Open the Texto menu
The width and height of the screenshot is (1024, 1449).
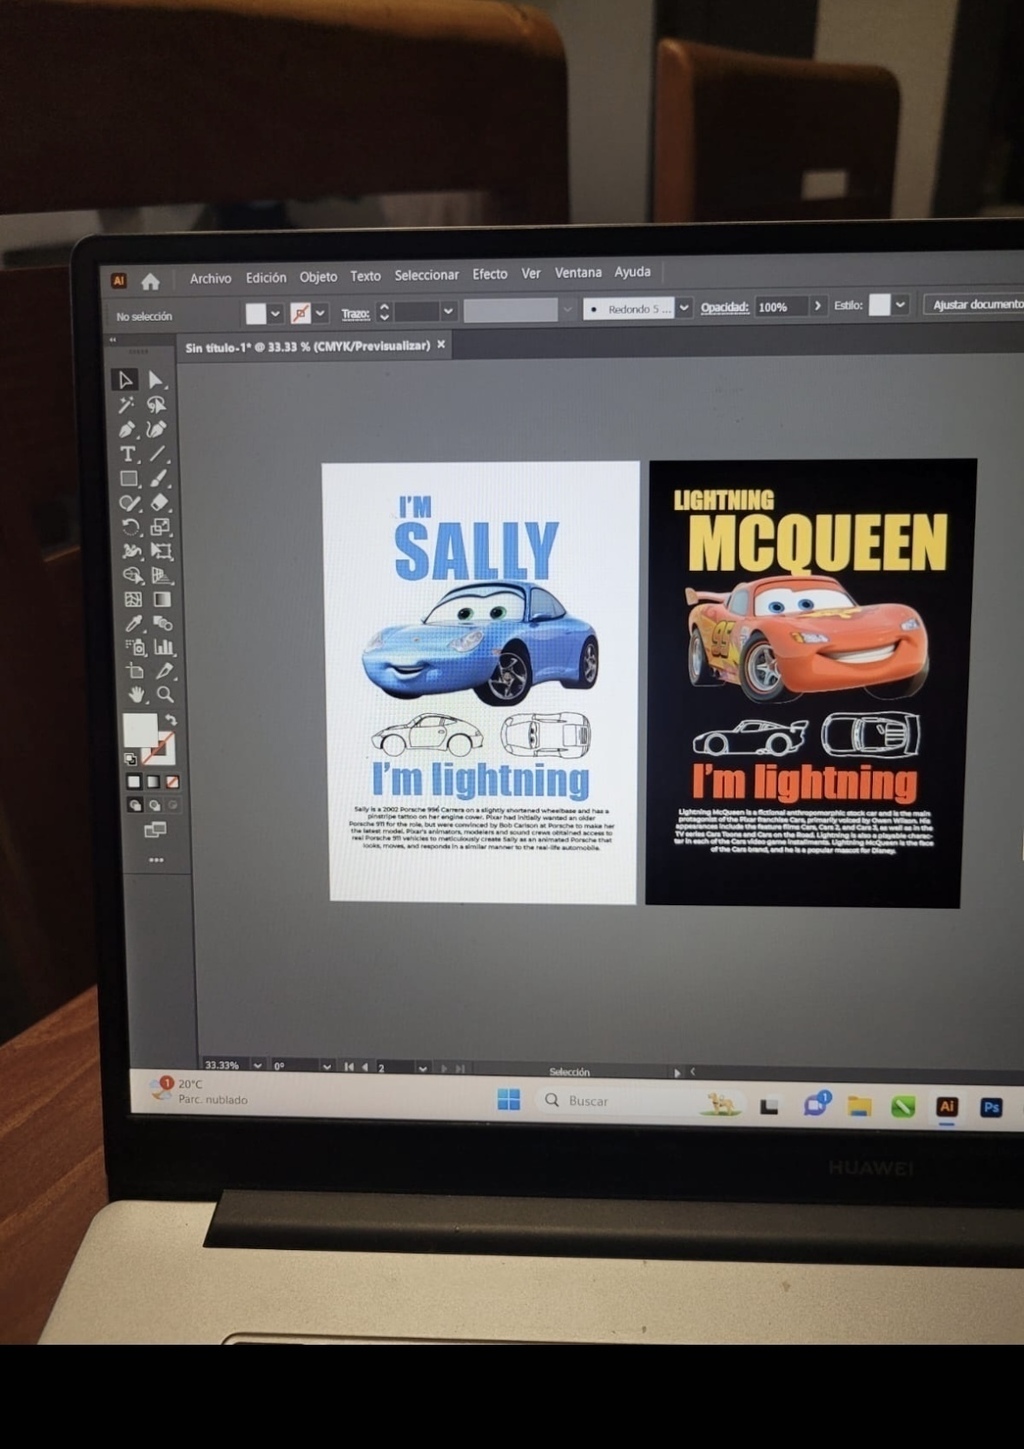[x=365, y=276]
